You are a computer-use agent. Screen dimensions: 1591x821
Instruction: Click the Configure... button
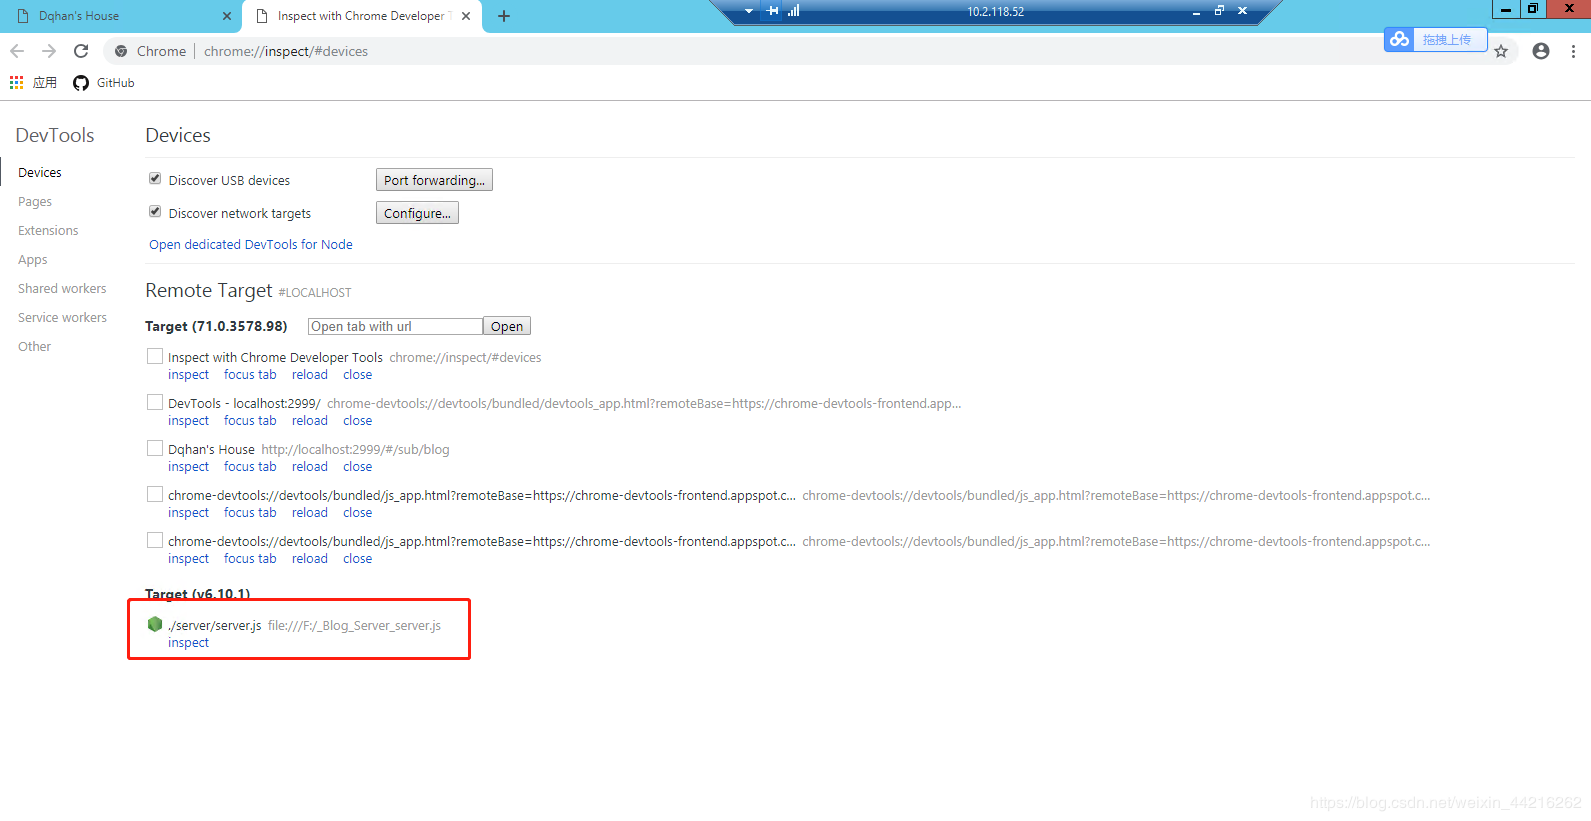click(417, 213)
